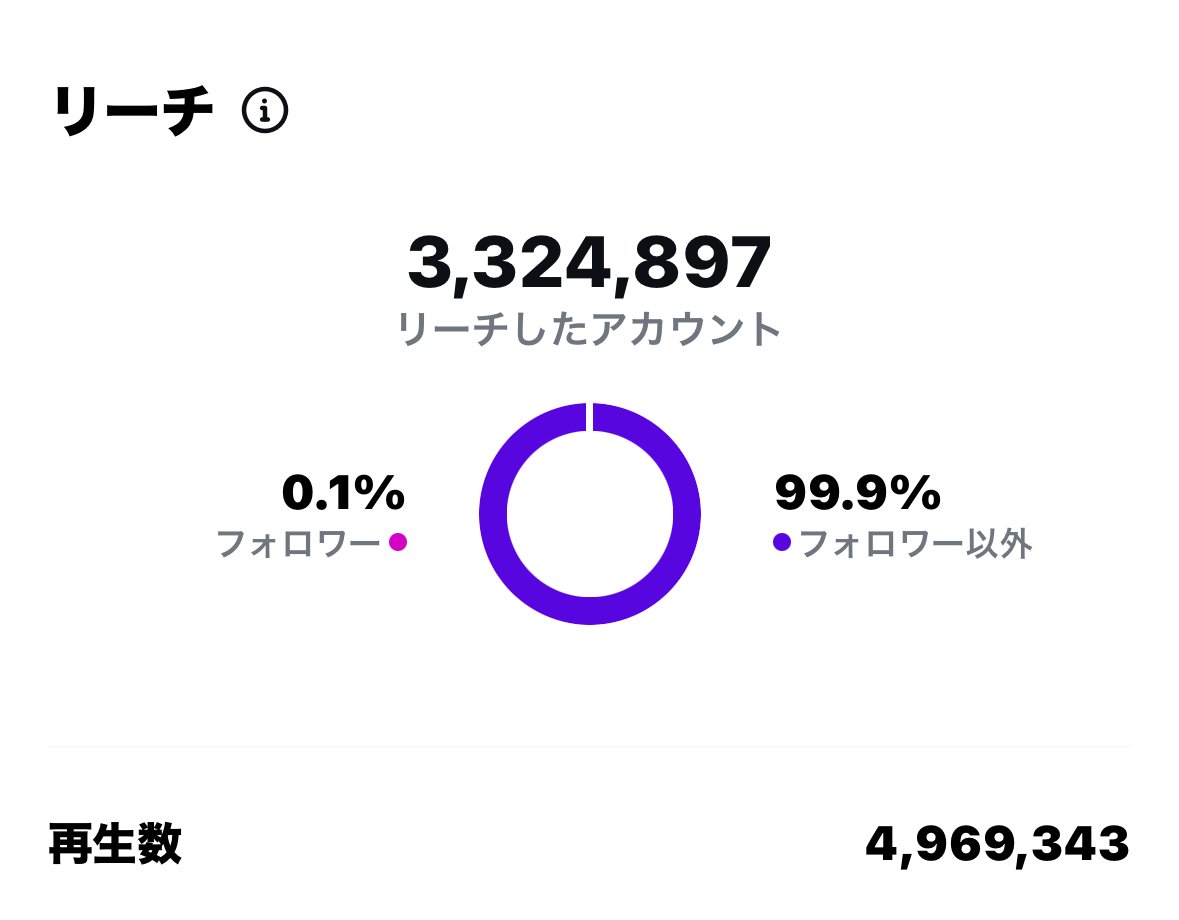Click the divider line above 再生数

click(590, 746)
